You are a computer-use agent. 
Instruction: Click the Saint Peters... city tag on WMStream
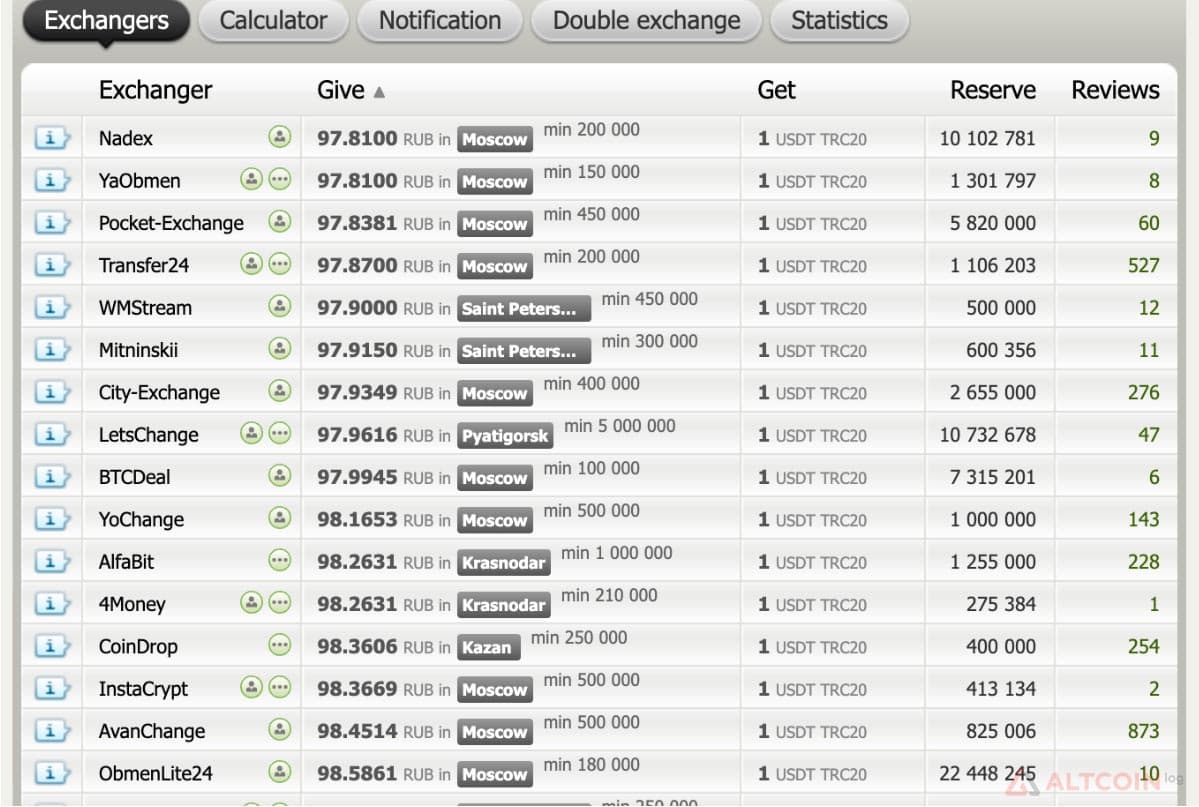pyautogui.click(x=524, y=309)
